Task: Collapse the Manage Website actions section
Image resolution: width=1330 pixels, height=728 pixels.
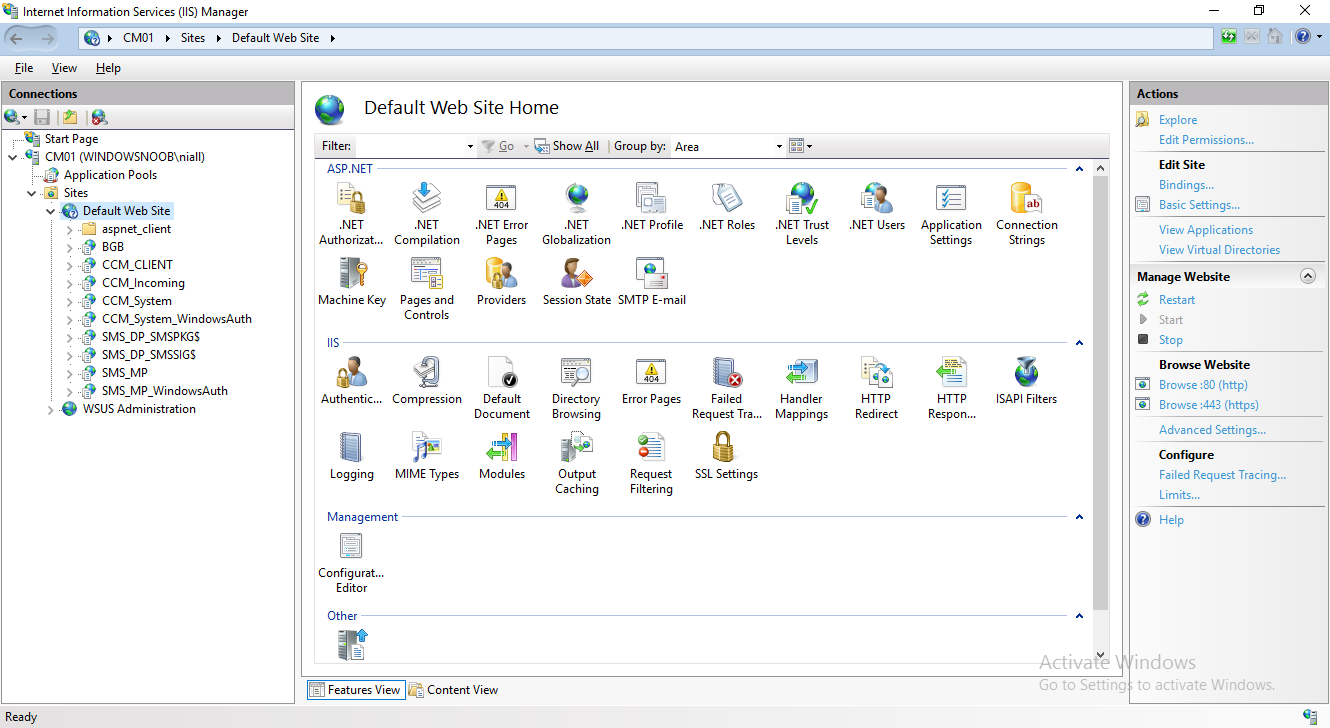Action: pyautogui.click(x=1307, y=276)
